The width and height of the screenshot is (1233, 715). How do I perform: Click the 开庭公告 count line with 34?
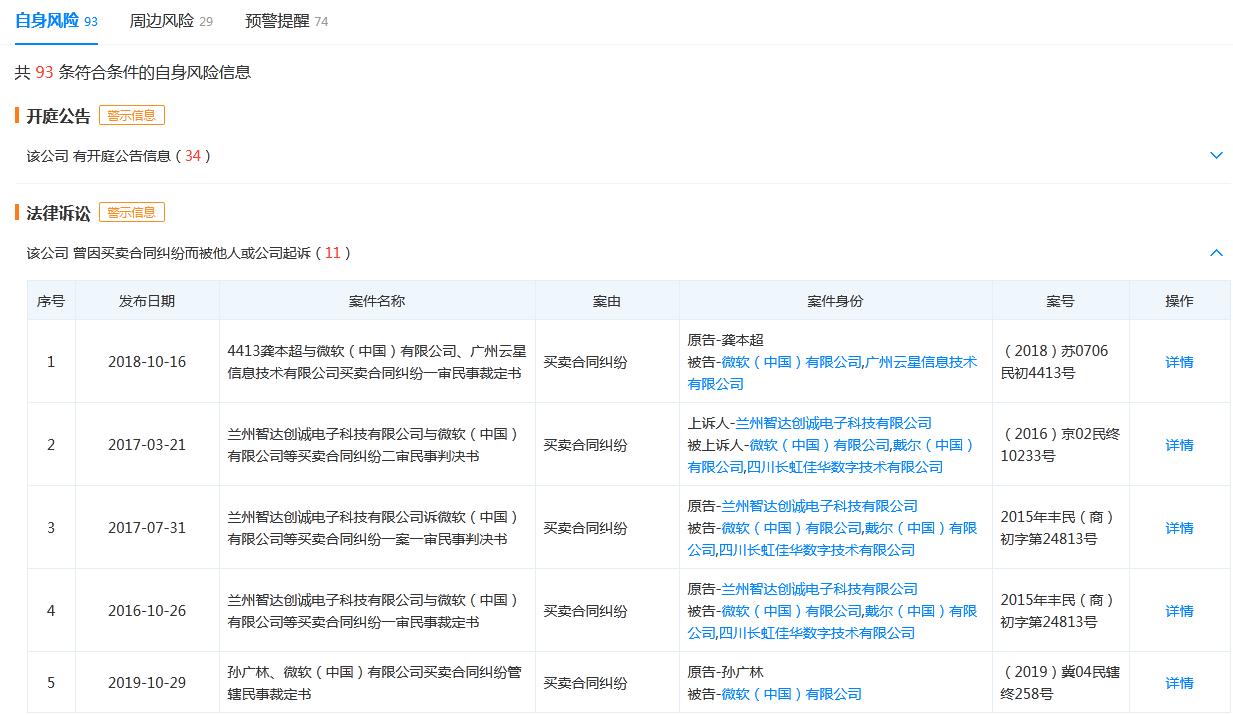[x=119, y=156]
